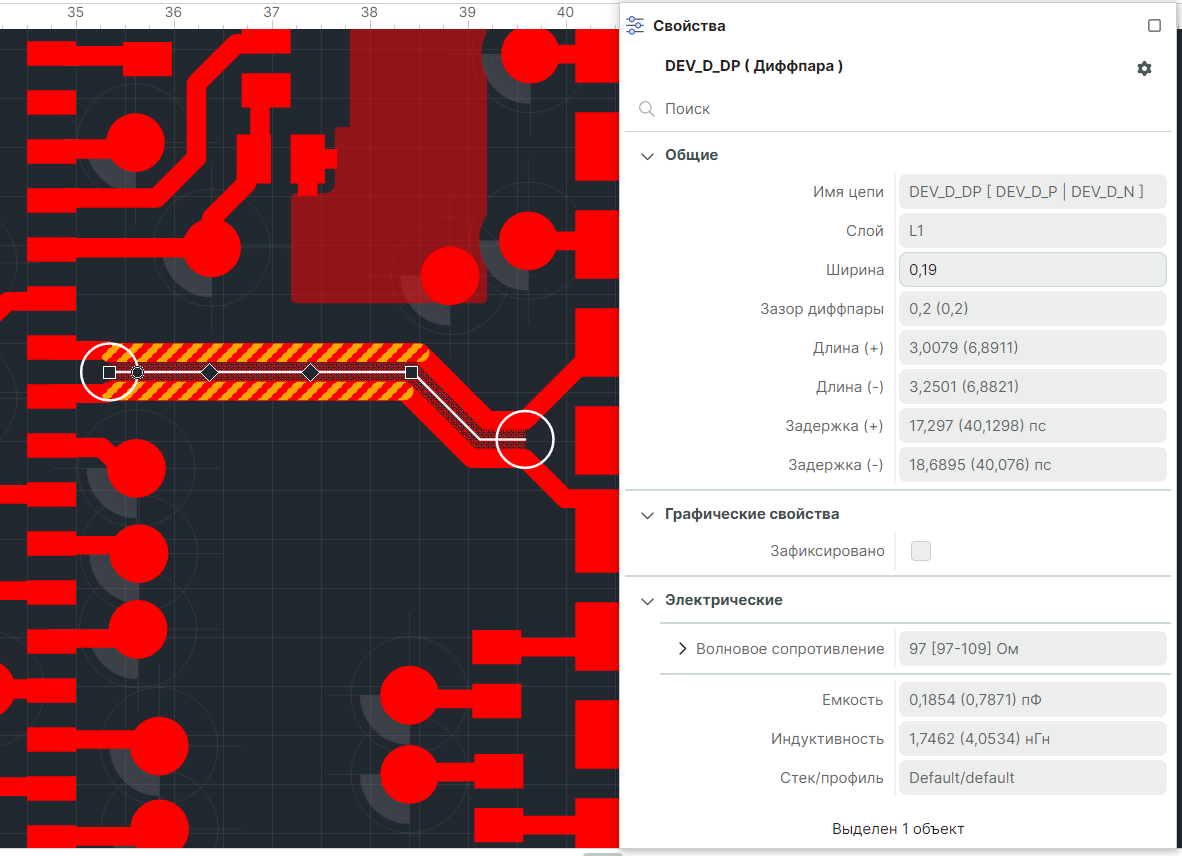Collapse the Графические свойства section
This screenshot has height=856, width=1182.
tap(647, 514)
